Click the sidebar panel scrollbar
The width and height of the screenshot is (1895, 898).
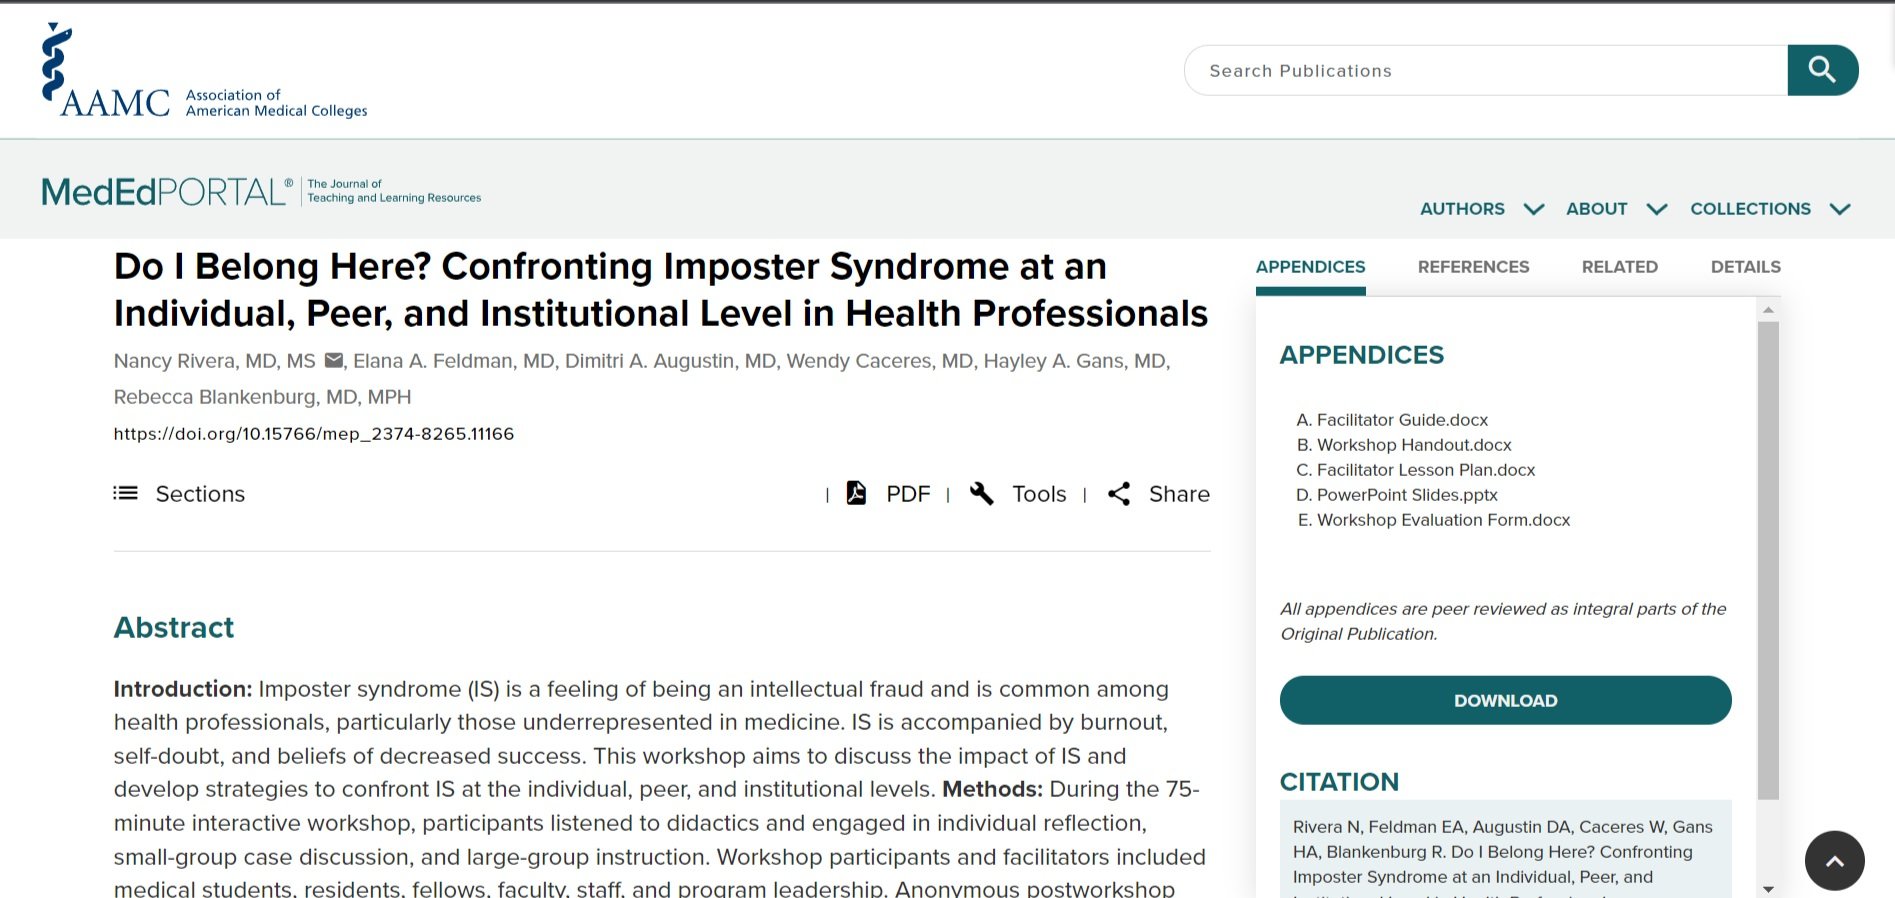coord(1768,560)
